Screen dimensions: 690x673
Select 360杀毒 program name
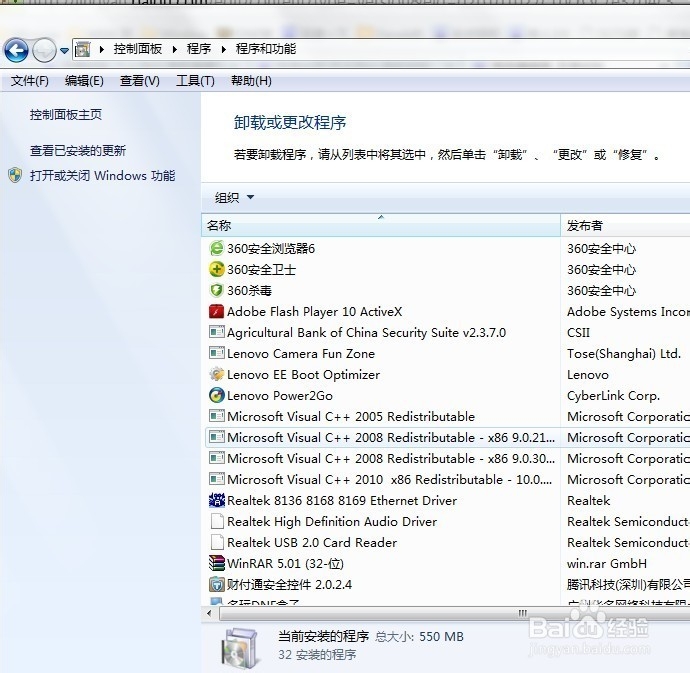250,291
